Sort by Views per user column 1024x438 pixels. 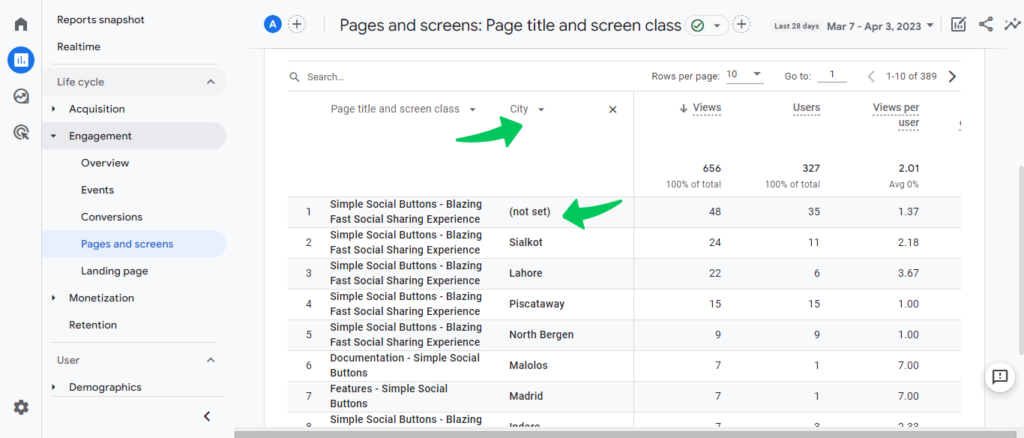tap(895, 115)
